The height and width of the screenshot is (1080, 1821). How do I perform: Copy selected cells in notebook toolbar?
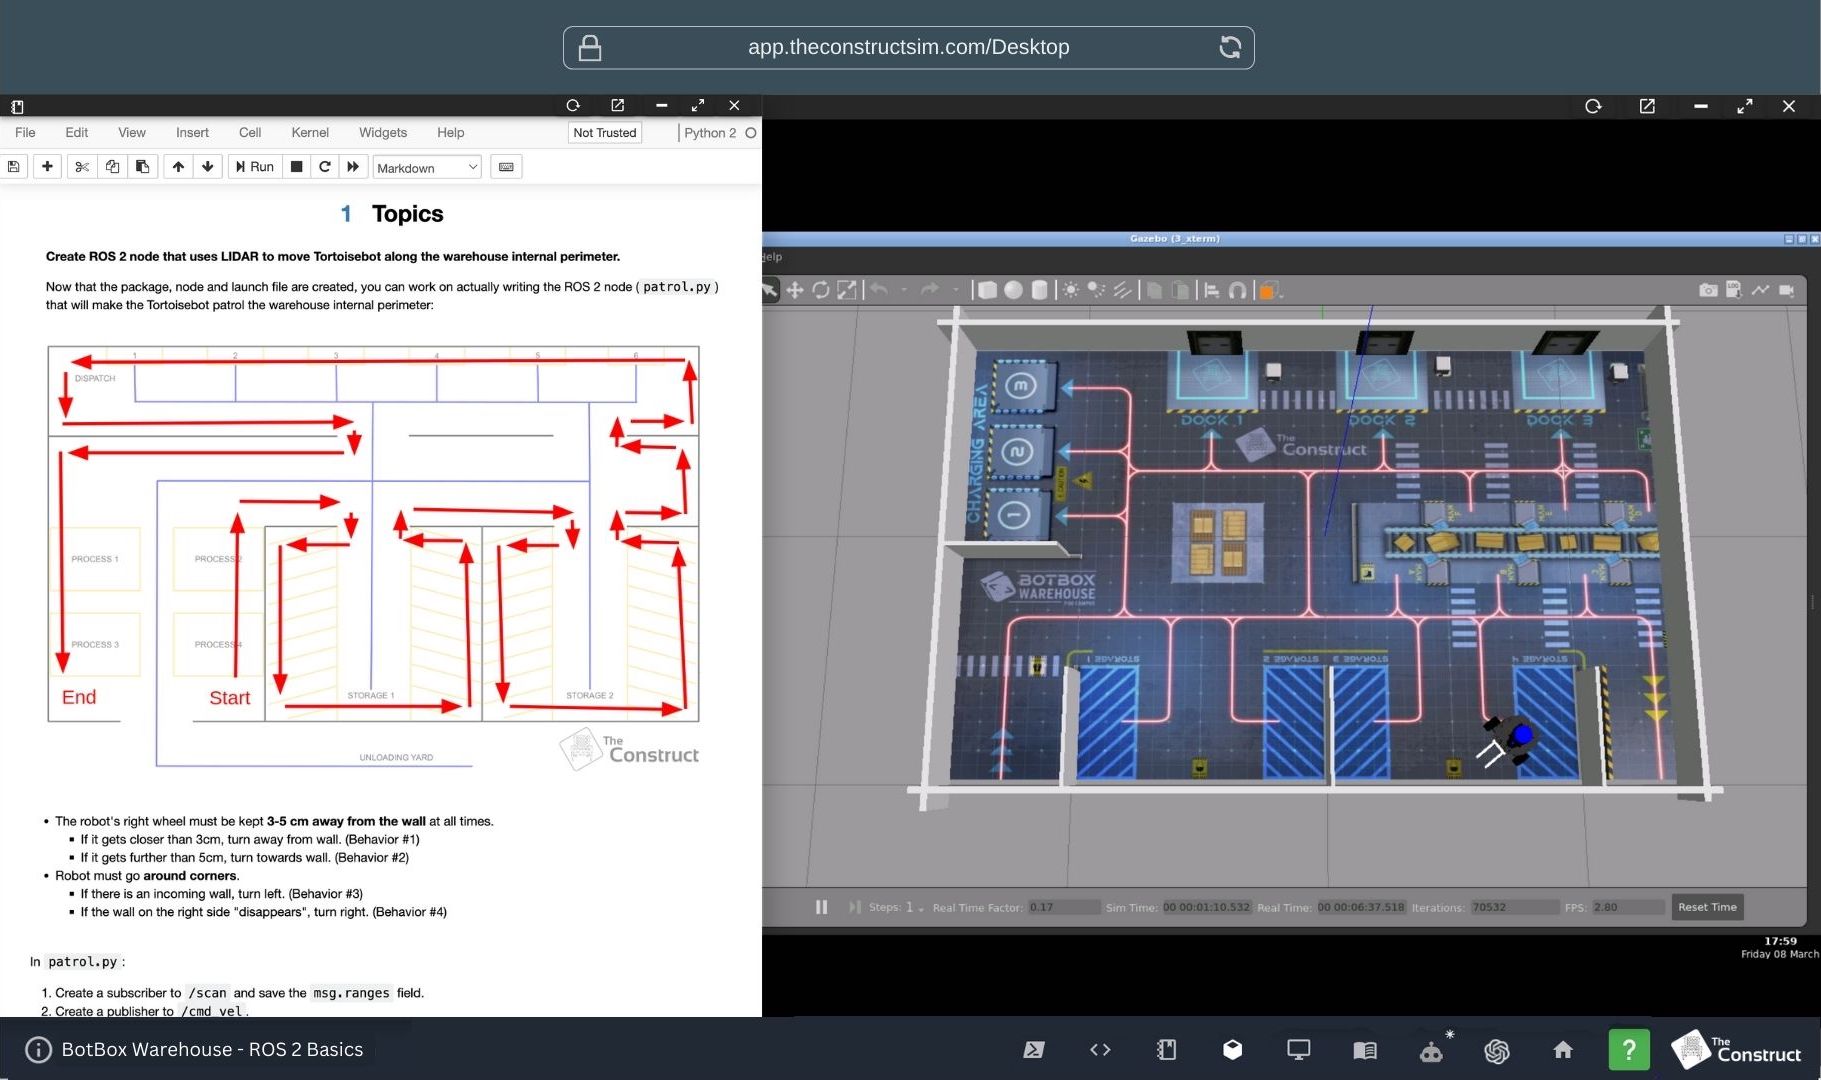tap(112, 167)
